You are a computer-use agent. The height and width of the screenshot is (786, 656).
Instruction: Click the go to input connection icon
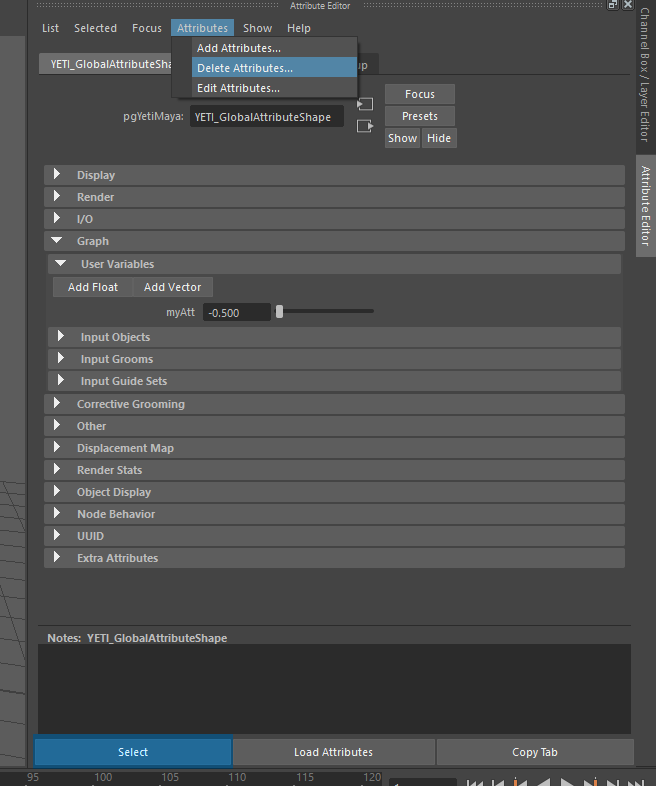pos(366,104)
